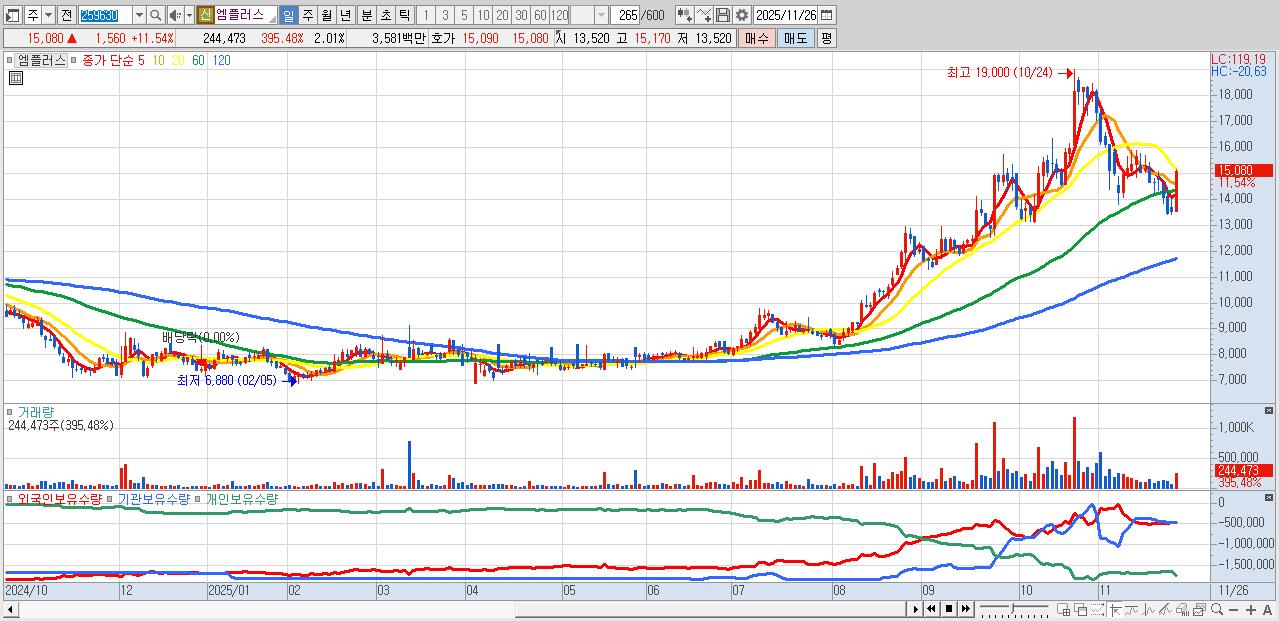Select minute 분 chart period
Image resolution: width=1279 pixels, height=621 pixels.
pyautogui.click(x=366, y=15)
